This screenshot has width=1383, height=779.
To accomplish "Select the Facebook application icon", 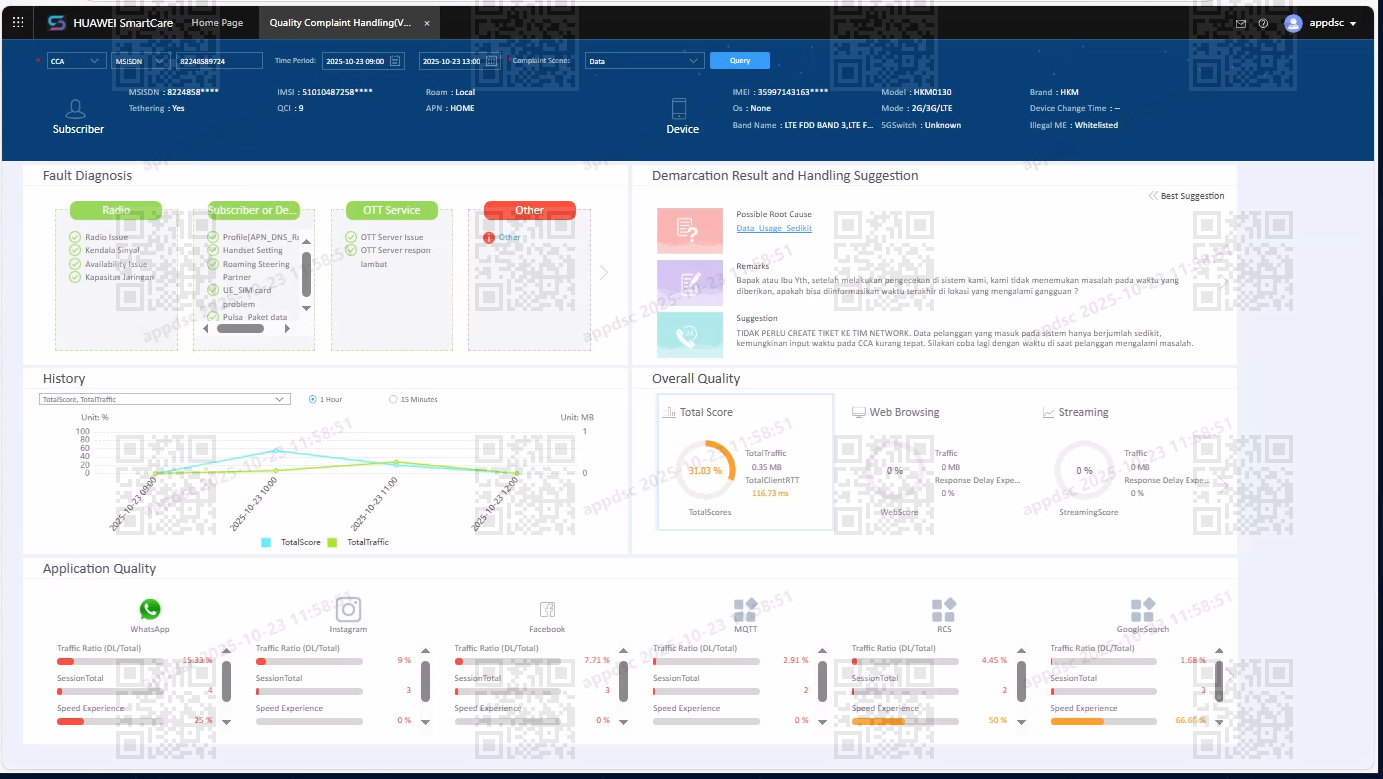I will (x=547, y=609).
